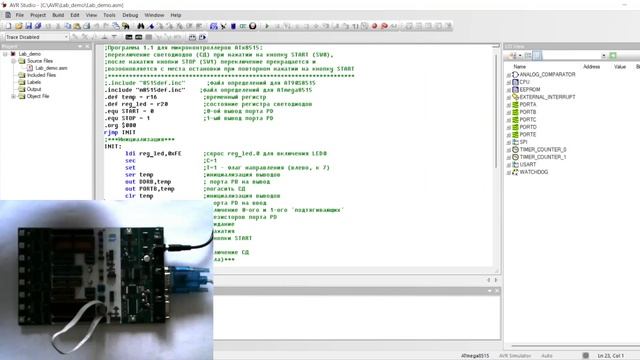Expand the PORTA I/O node
640x360 pixels.
[x=509, y=105]
